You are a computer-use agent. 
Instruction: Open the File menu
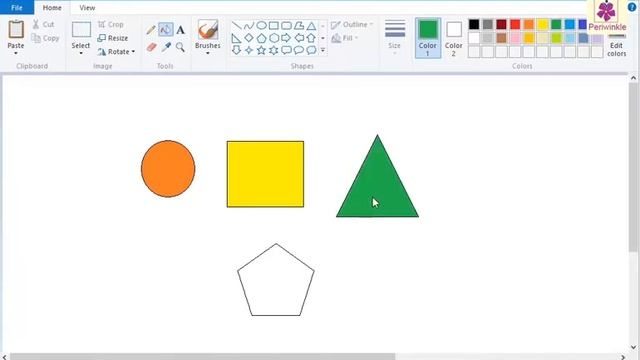17,7
